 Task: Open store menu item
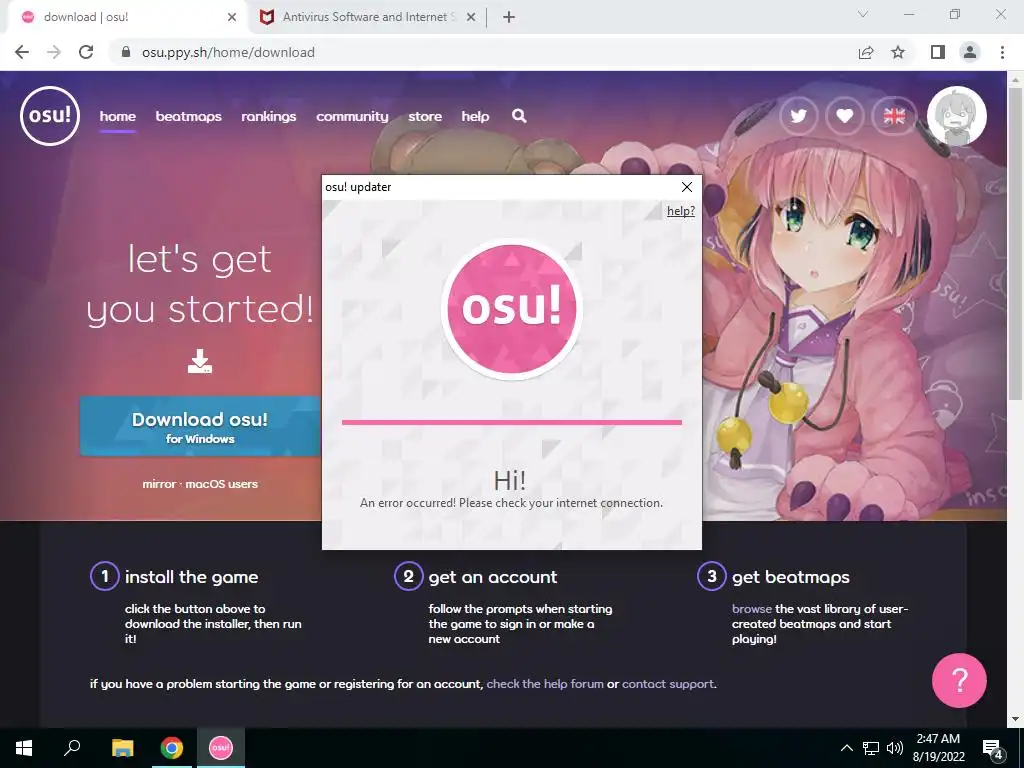click(425, 116)
